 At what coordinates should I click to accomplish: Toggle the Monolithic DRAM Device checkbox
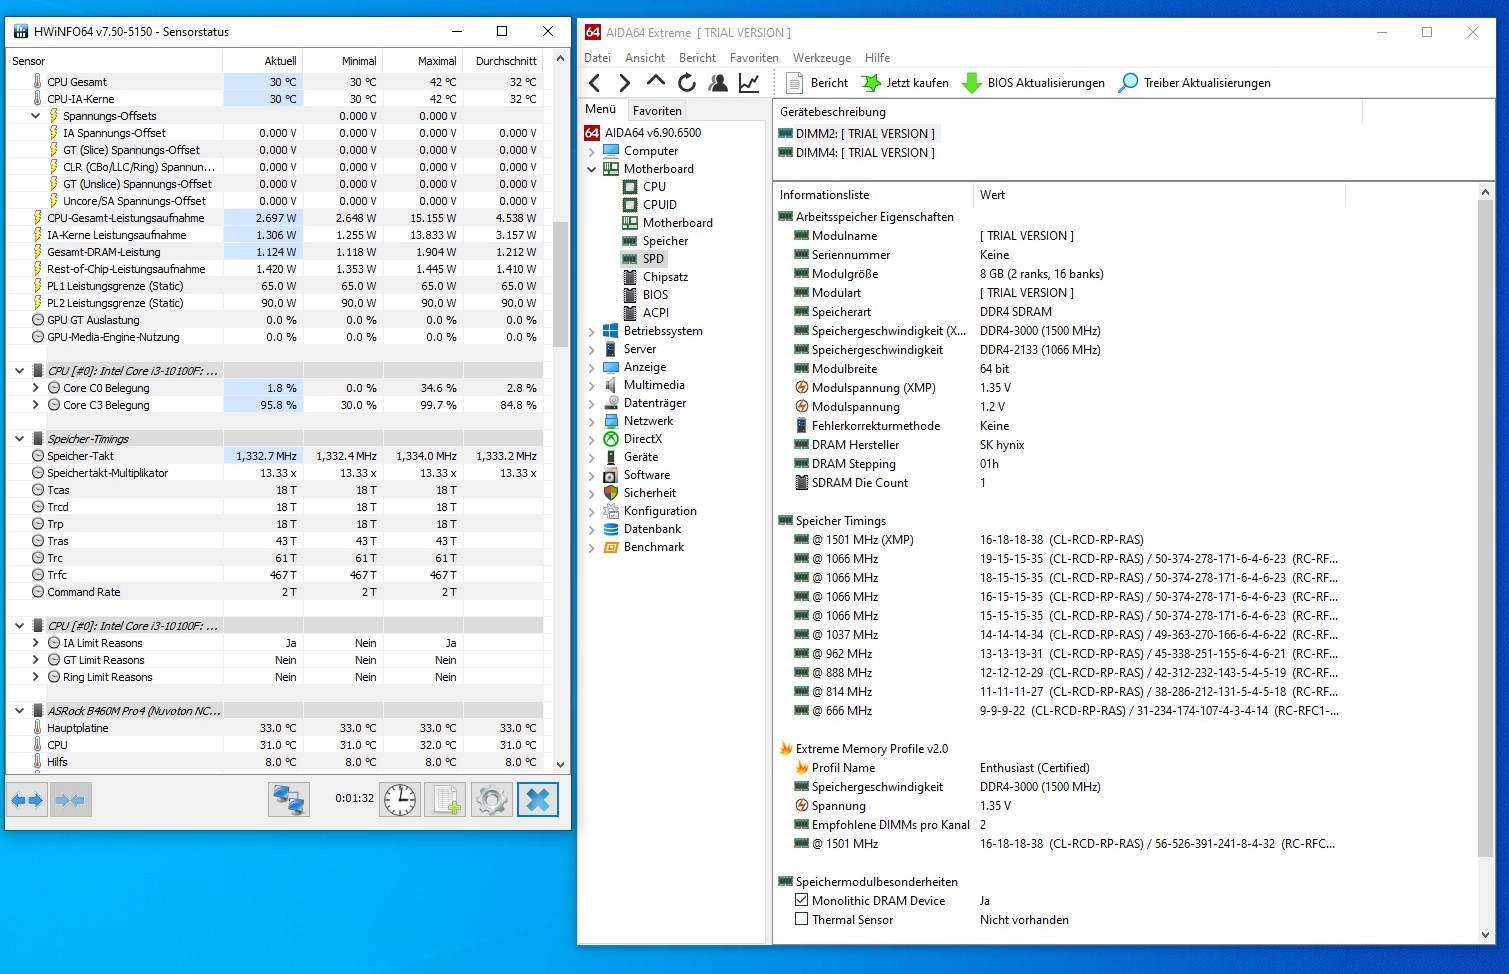[x=801, y=900]
